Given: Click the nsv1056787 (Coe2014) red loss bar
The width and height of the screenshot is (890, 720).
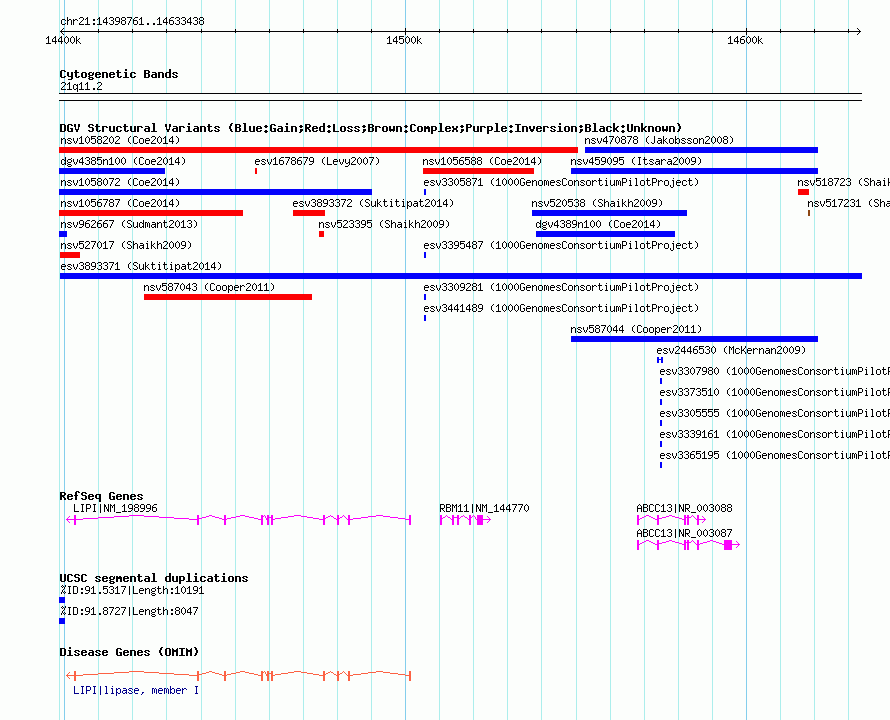Looking at the screenshot, I should click(151, 213).
